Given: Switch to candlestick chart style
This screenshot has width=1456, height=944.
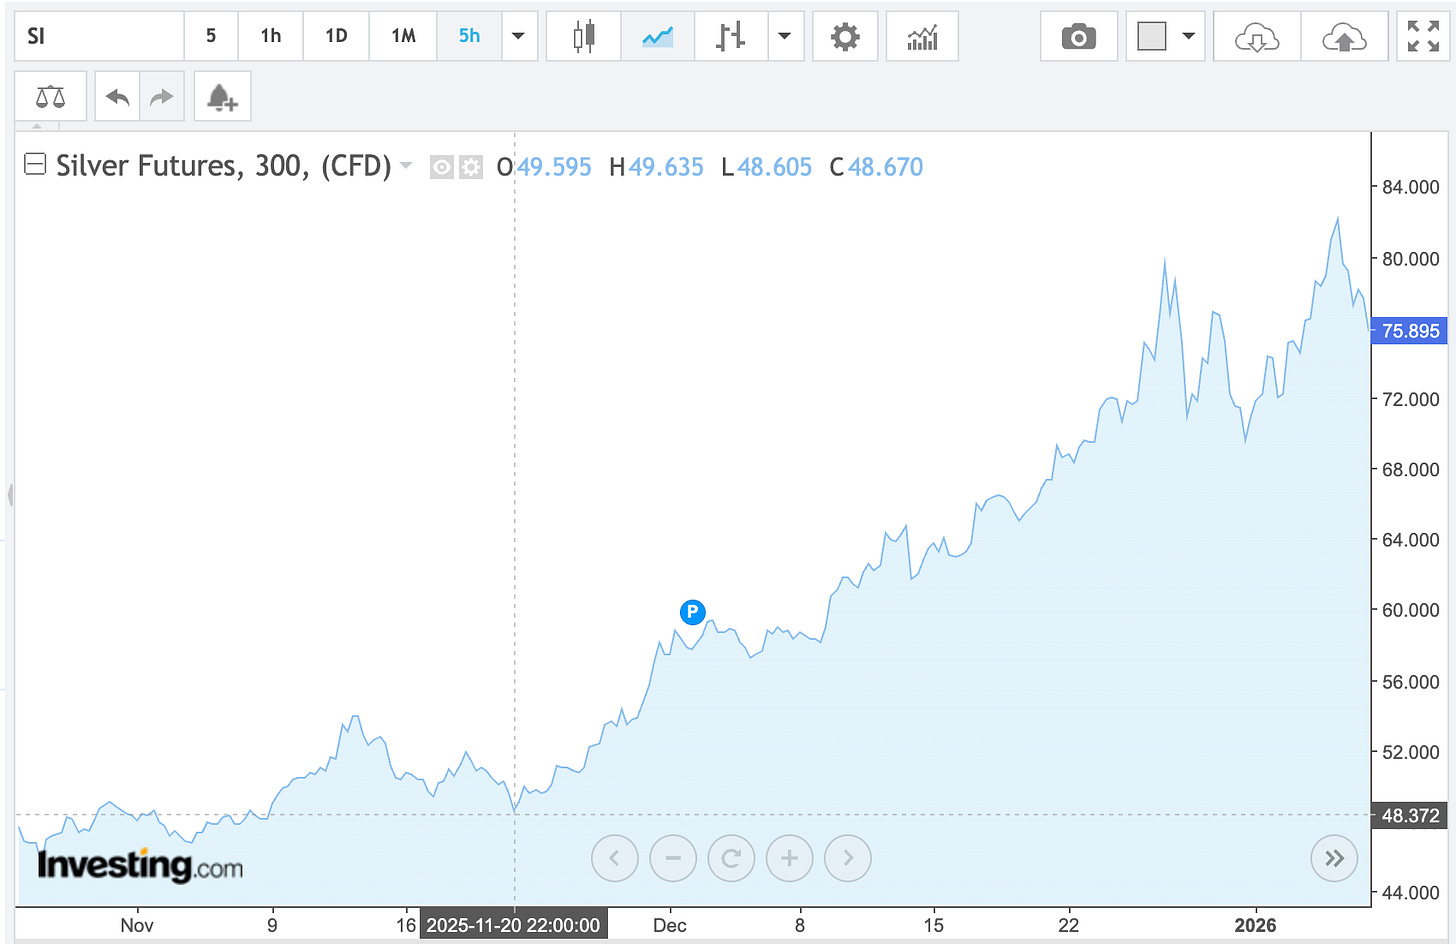Looking at the screenshot, I should [x=584, y=37].
